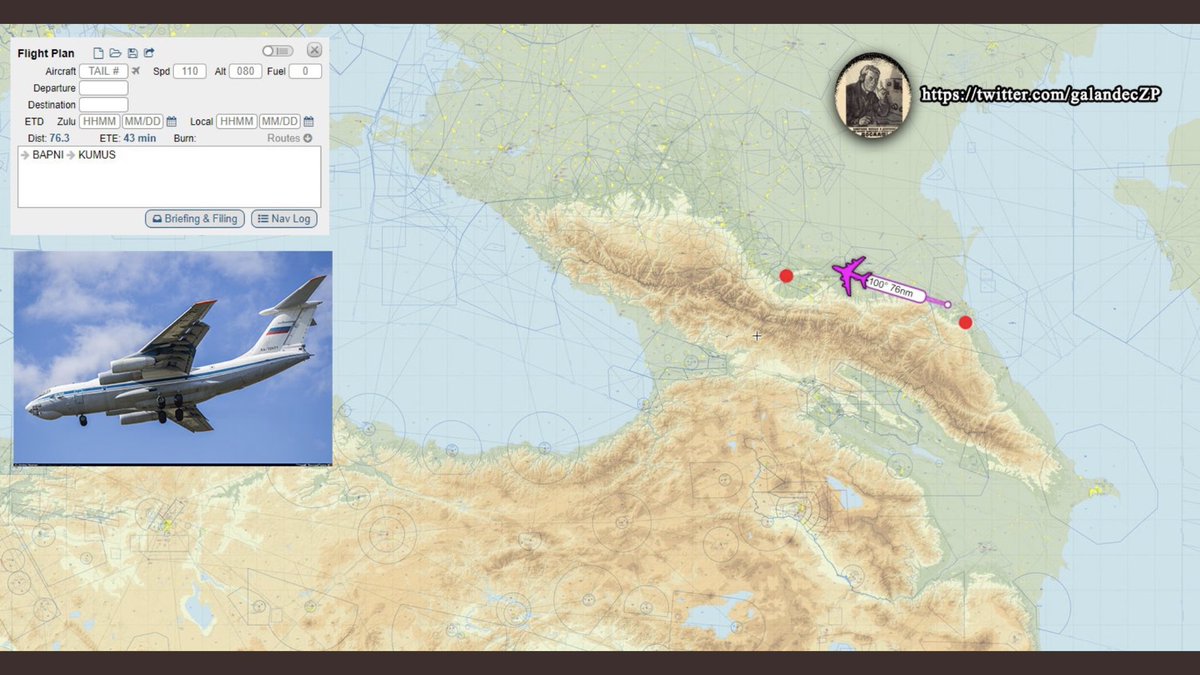Click the Departure input field
This screenshot has height=675, width=1200.
pos(104,88)
